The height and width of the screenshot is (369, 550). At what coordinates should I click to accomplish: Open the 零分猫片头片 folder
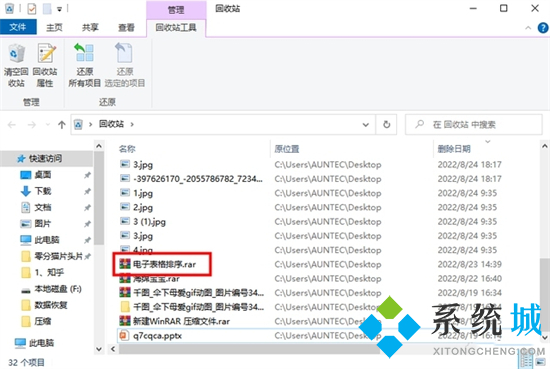pos(58,256)
